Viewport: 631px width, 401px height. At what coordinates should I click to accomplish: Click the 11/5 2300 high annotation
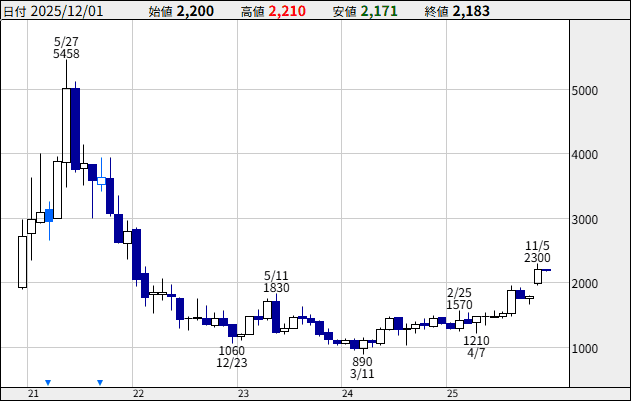tap(537, 251)
